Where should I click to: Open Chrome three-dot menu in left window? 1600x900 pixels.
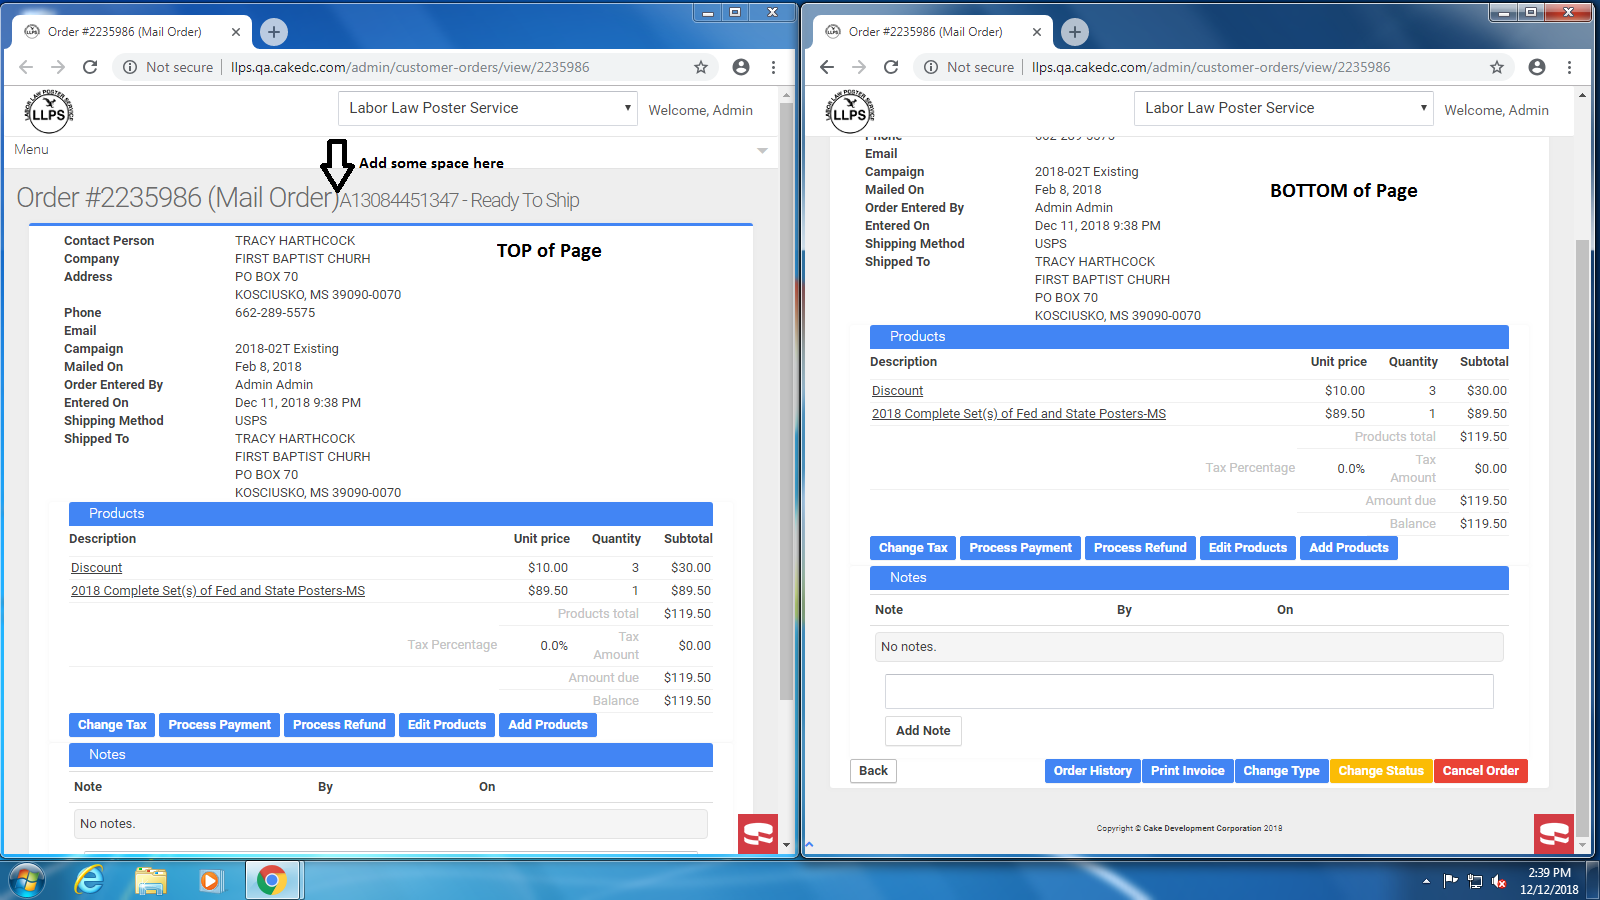[x=773, y=67]
